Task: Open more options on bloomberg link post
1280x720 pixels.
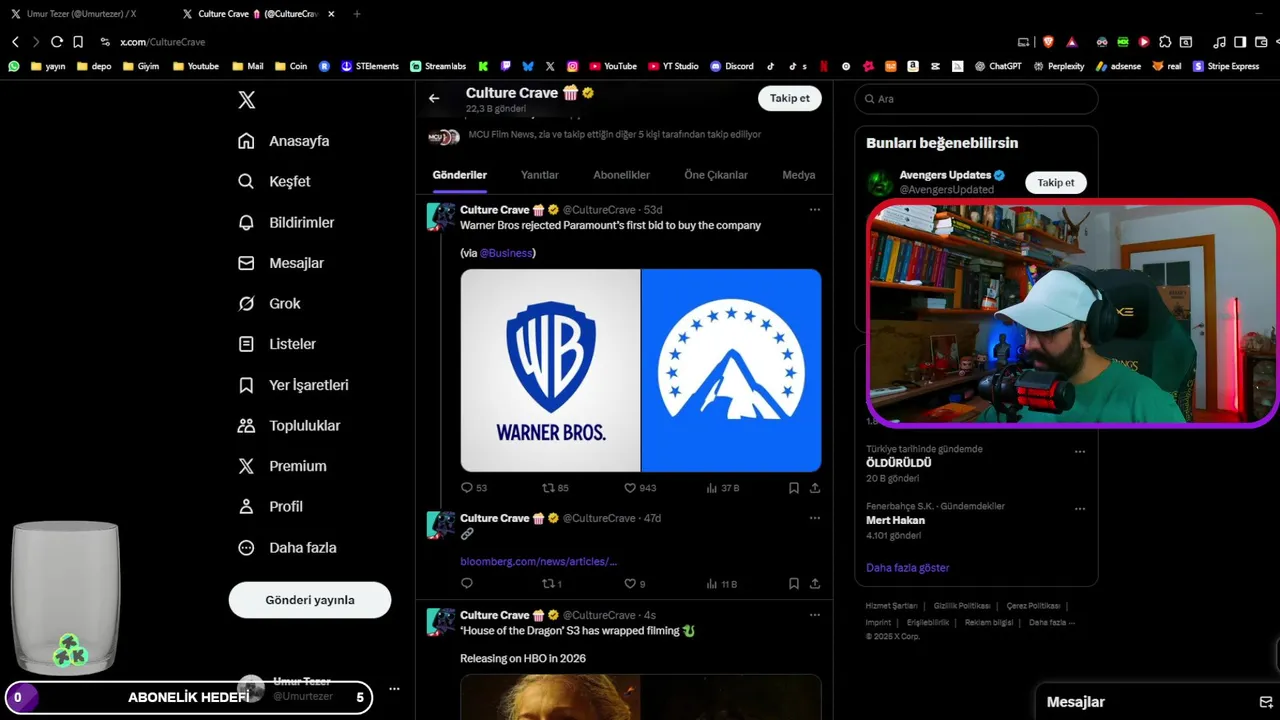Action: point(815,518)
